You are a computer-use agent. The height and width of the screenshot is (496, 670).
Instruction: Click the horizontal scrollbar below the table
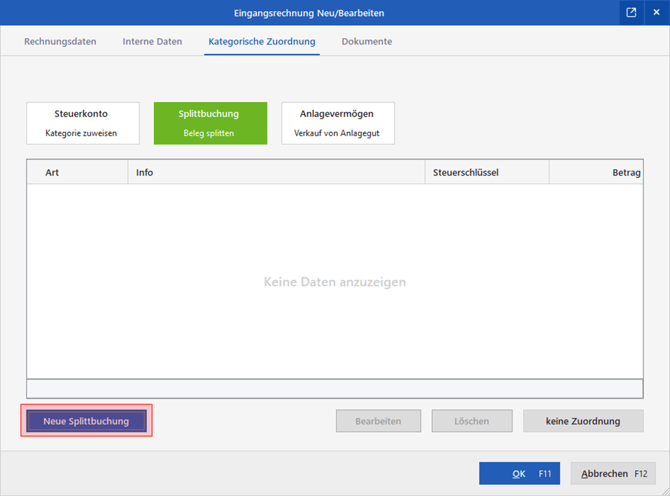tap(334, 388)
